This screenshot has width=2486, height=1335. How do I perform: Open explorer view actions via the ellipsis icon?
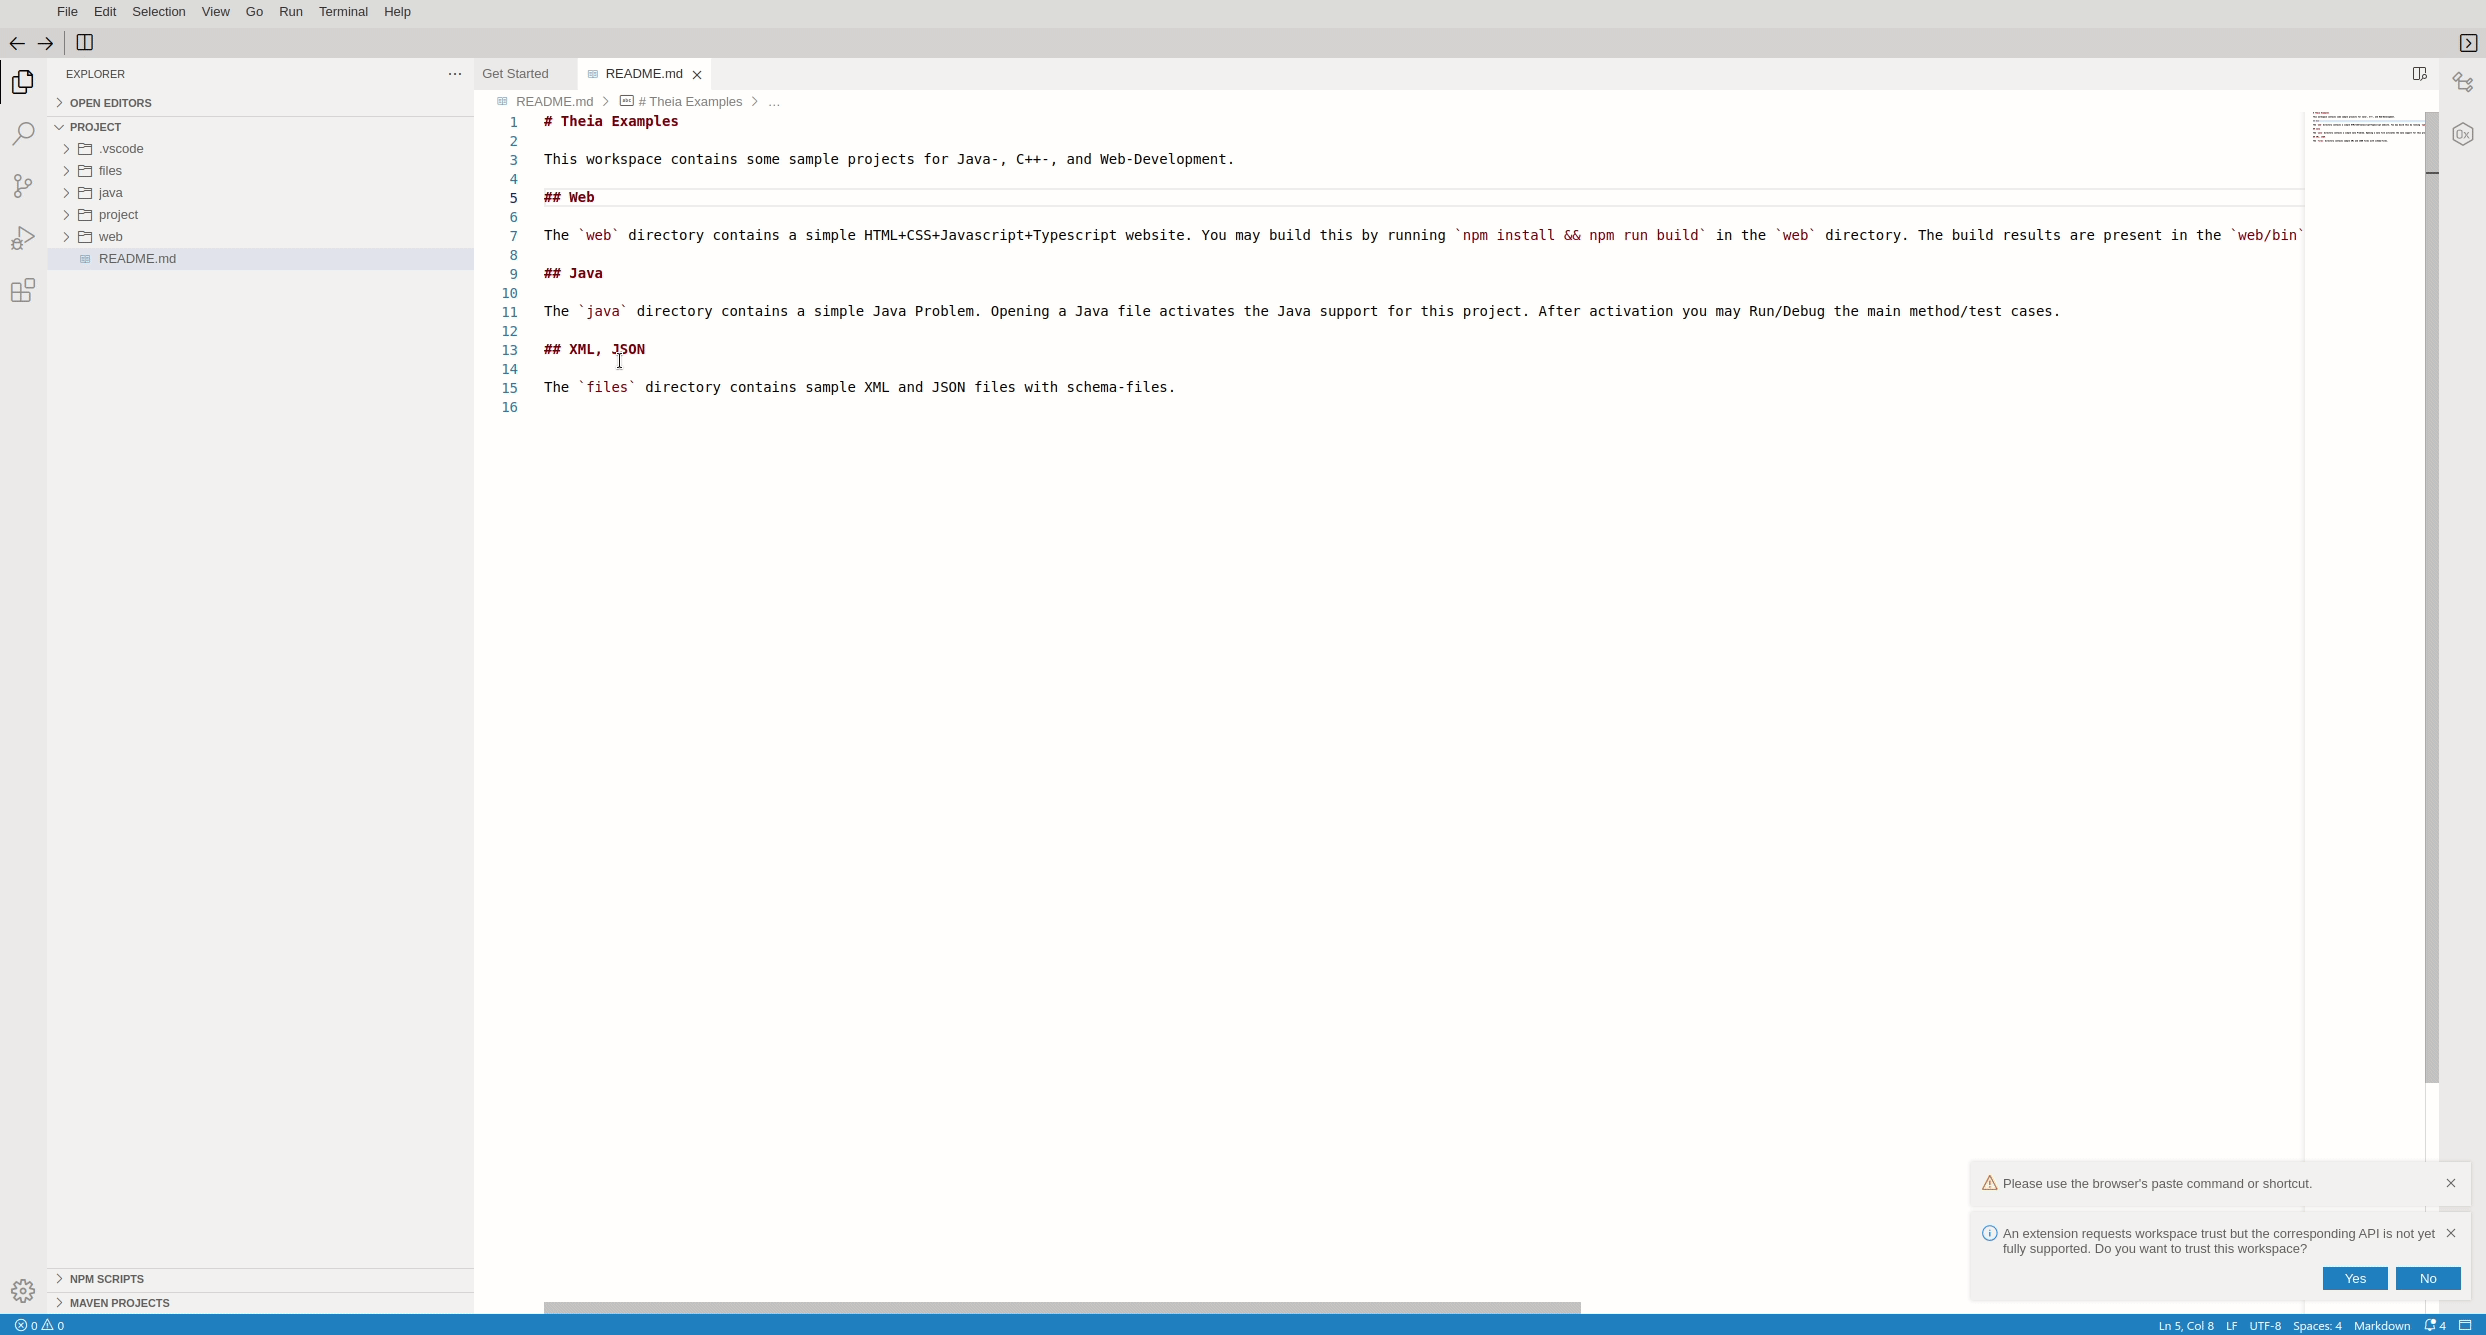point(455,73)
